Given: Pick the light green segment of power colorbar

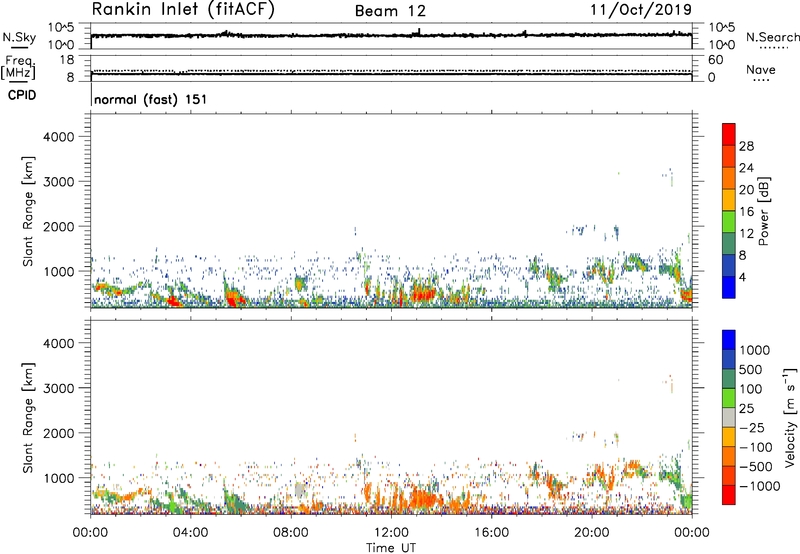Looking at the screenshot, I should (729, 221).
